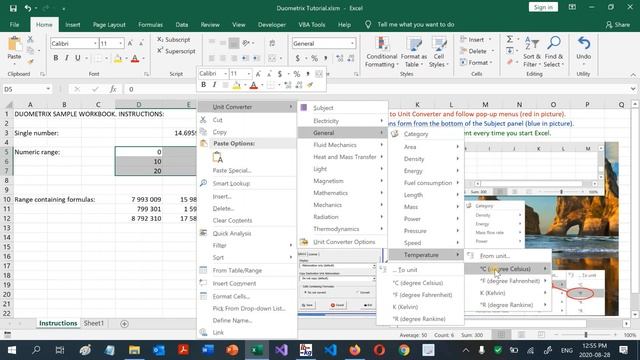Switch to the Formulas ribbon tab

point(150,24)
